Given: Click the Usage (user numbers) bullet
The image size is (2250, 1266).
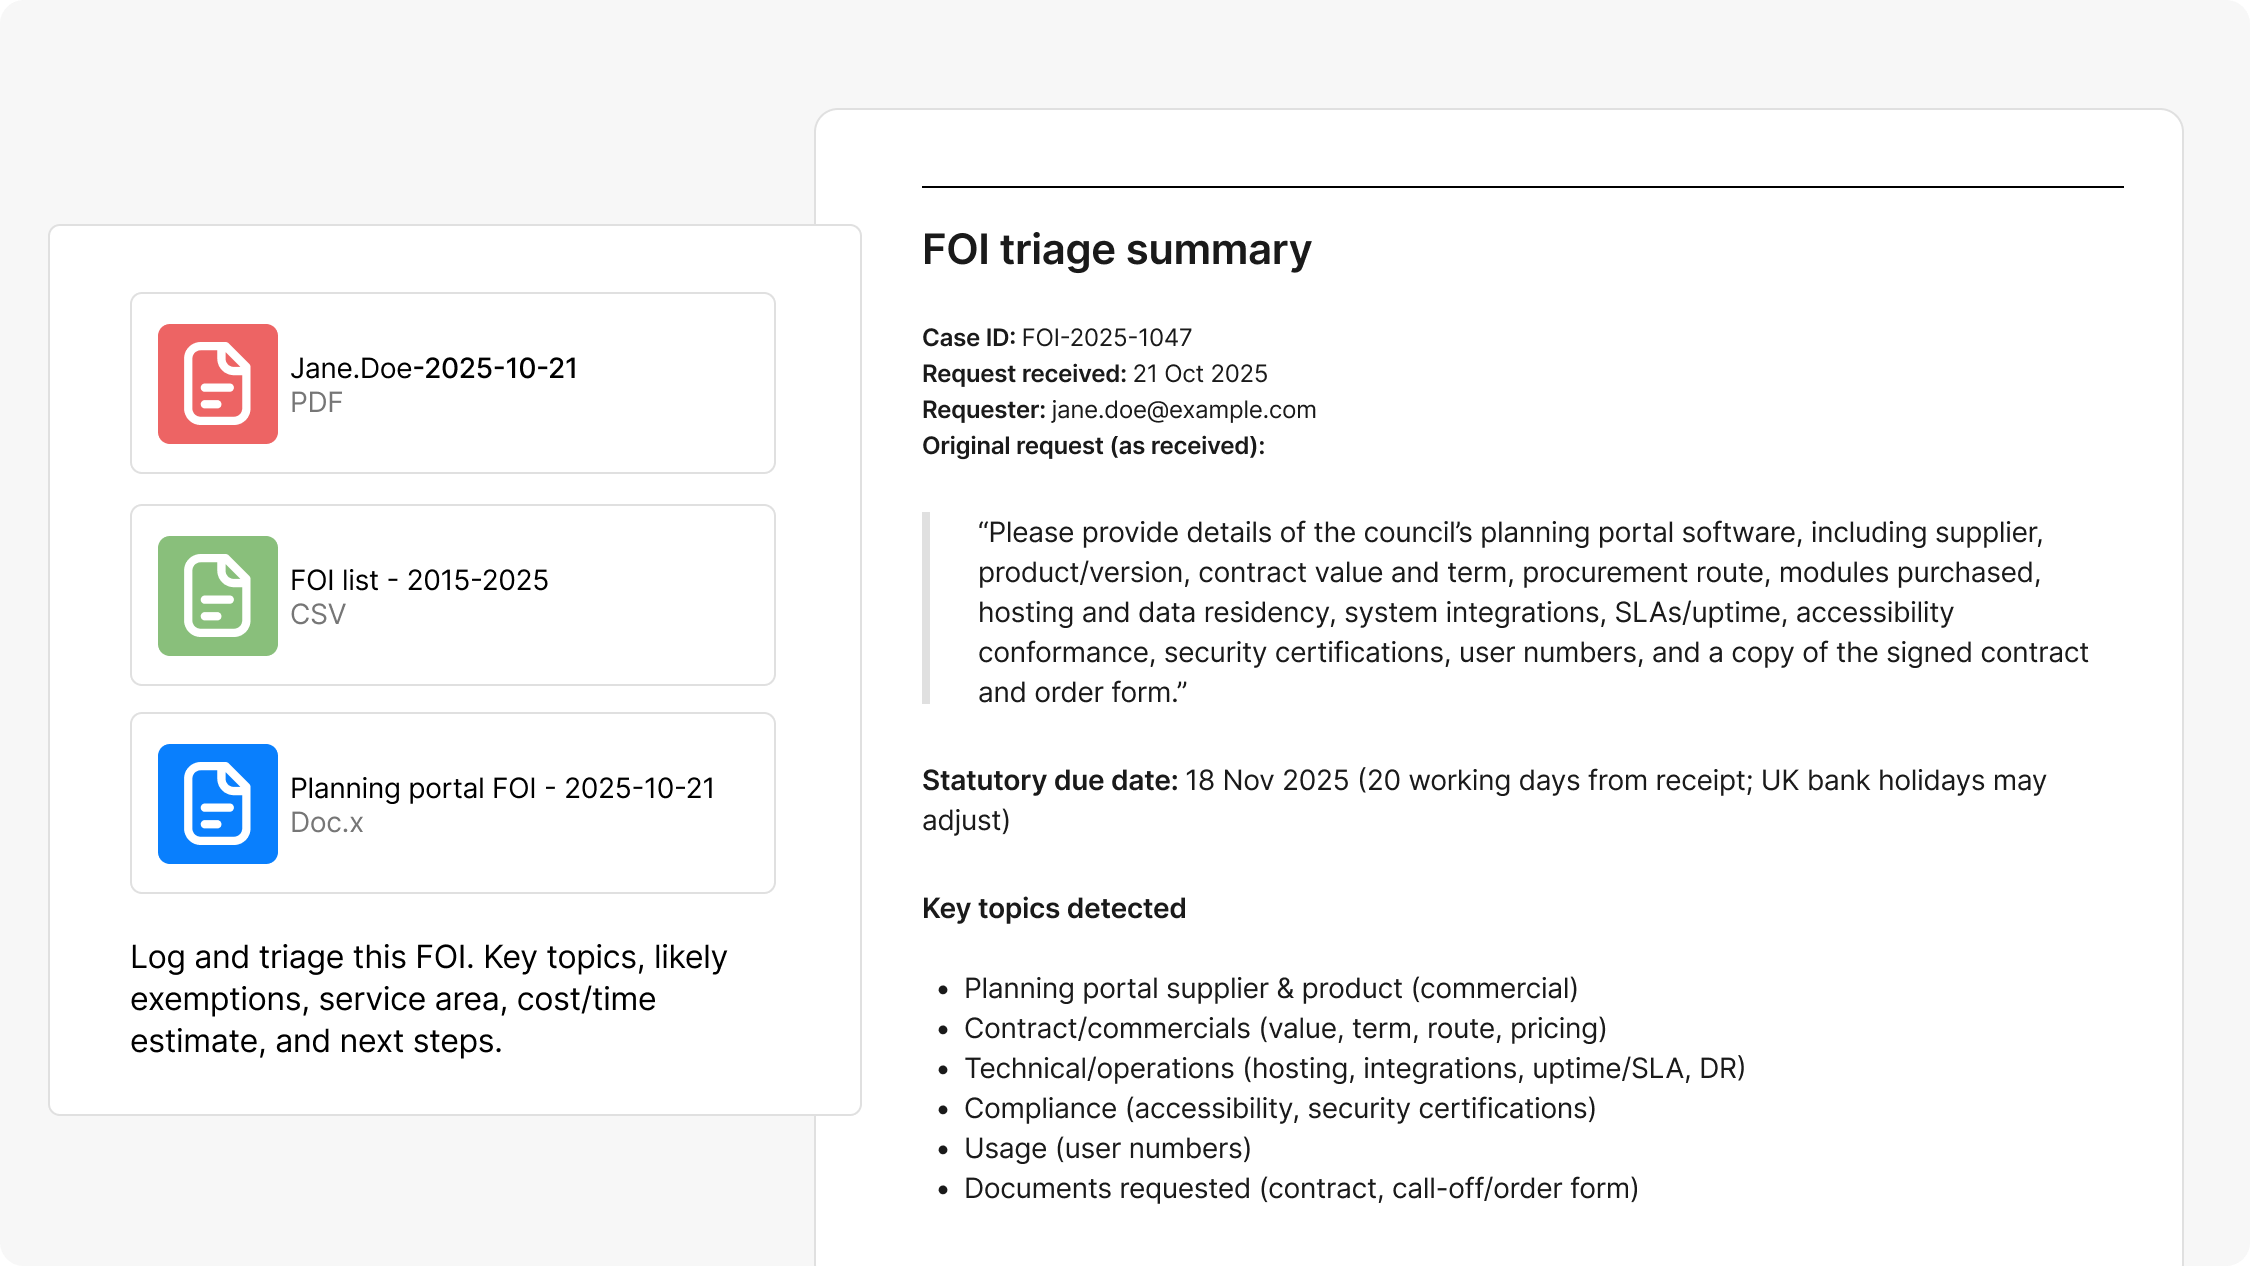Looking at the screenshot, I should (x=1107, y=1149).
